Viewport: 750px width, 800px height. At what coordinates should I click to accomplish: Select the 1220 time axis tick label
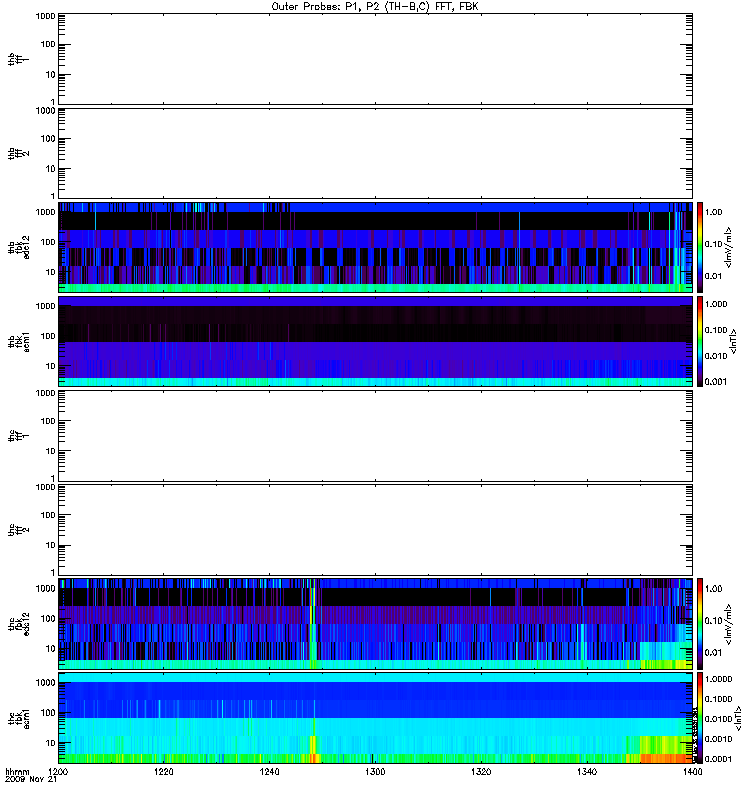point(163,772)
